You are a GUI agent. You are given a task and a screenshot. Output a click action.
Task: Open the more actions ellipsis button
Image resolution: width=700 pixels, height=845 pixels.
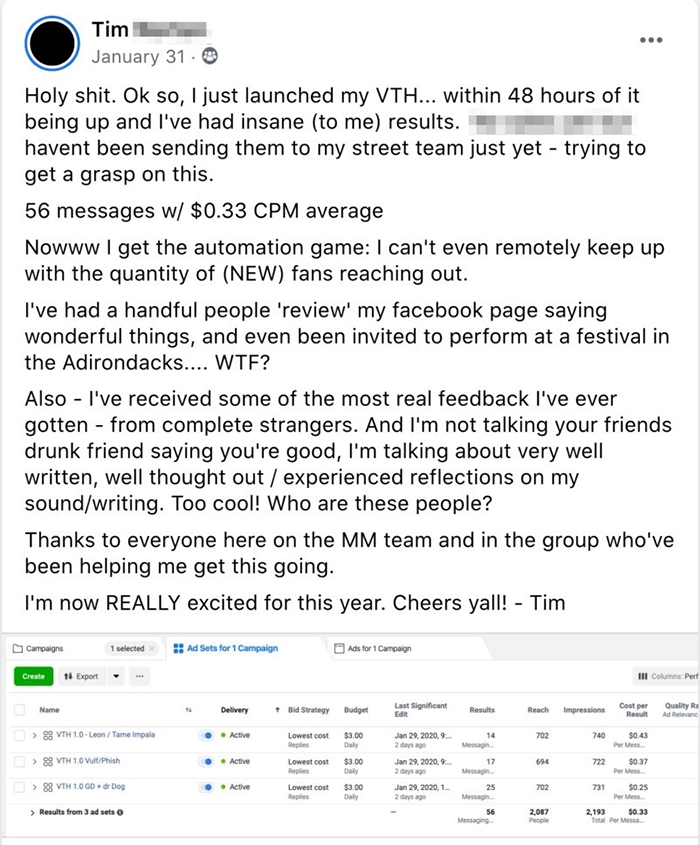pyautogui.click(x=140, y=677)
